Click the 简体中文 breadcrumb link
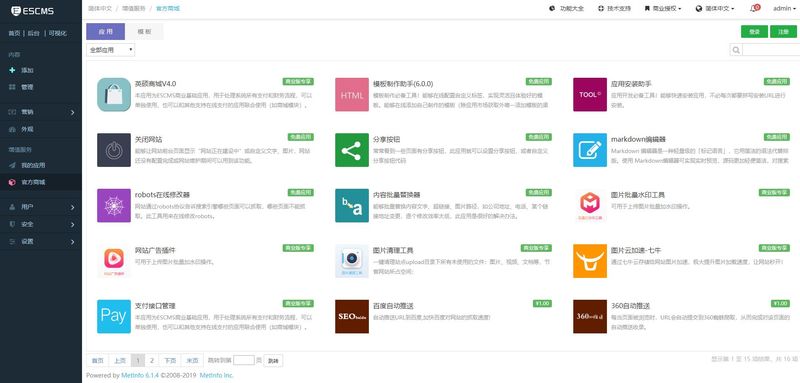This screenshot has height=383, width=800. (99, 9)
